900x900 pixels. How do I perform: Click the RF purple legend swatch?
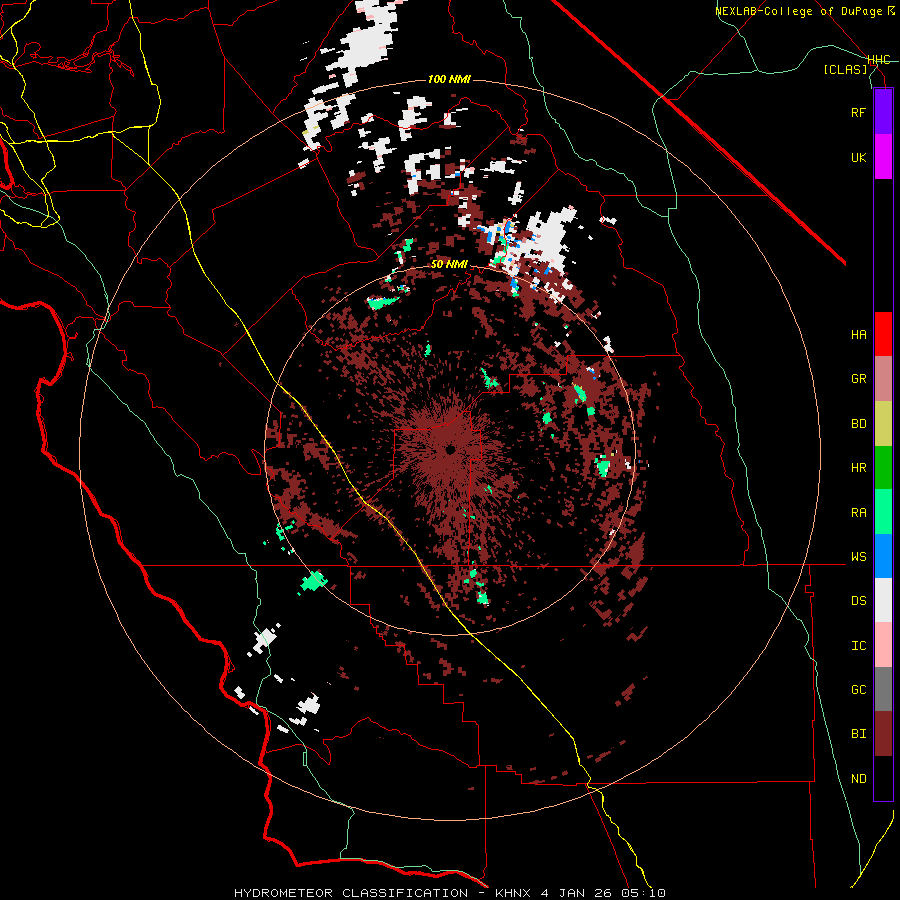[883, 112]
